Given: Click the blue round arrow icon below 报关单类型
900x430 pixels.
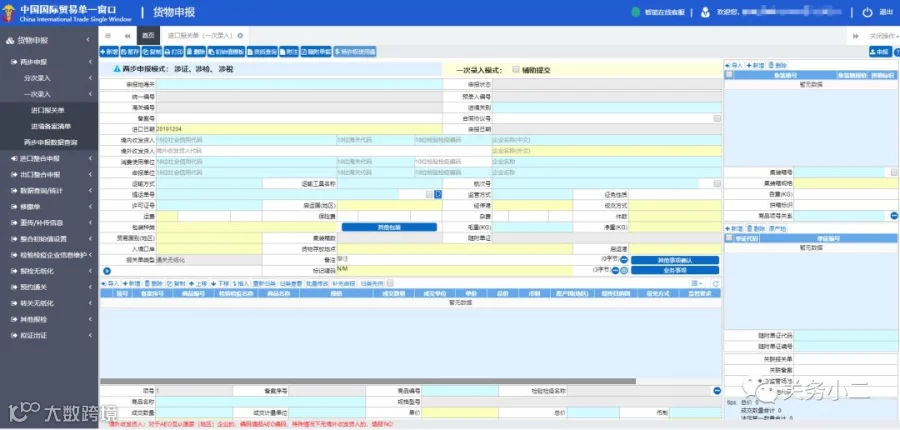Looking at the screenshot, I should (x=107, y=270).
